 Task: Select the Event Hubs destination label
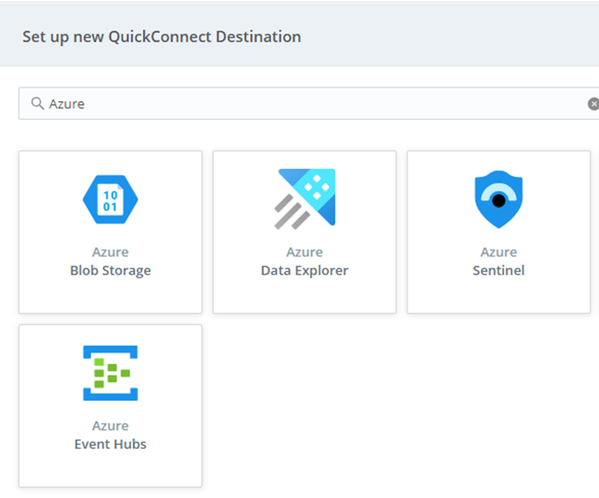(110, 444)
